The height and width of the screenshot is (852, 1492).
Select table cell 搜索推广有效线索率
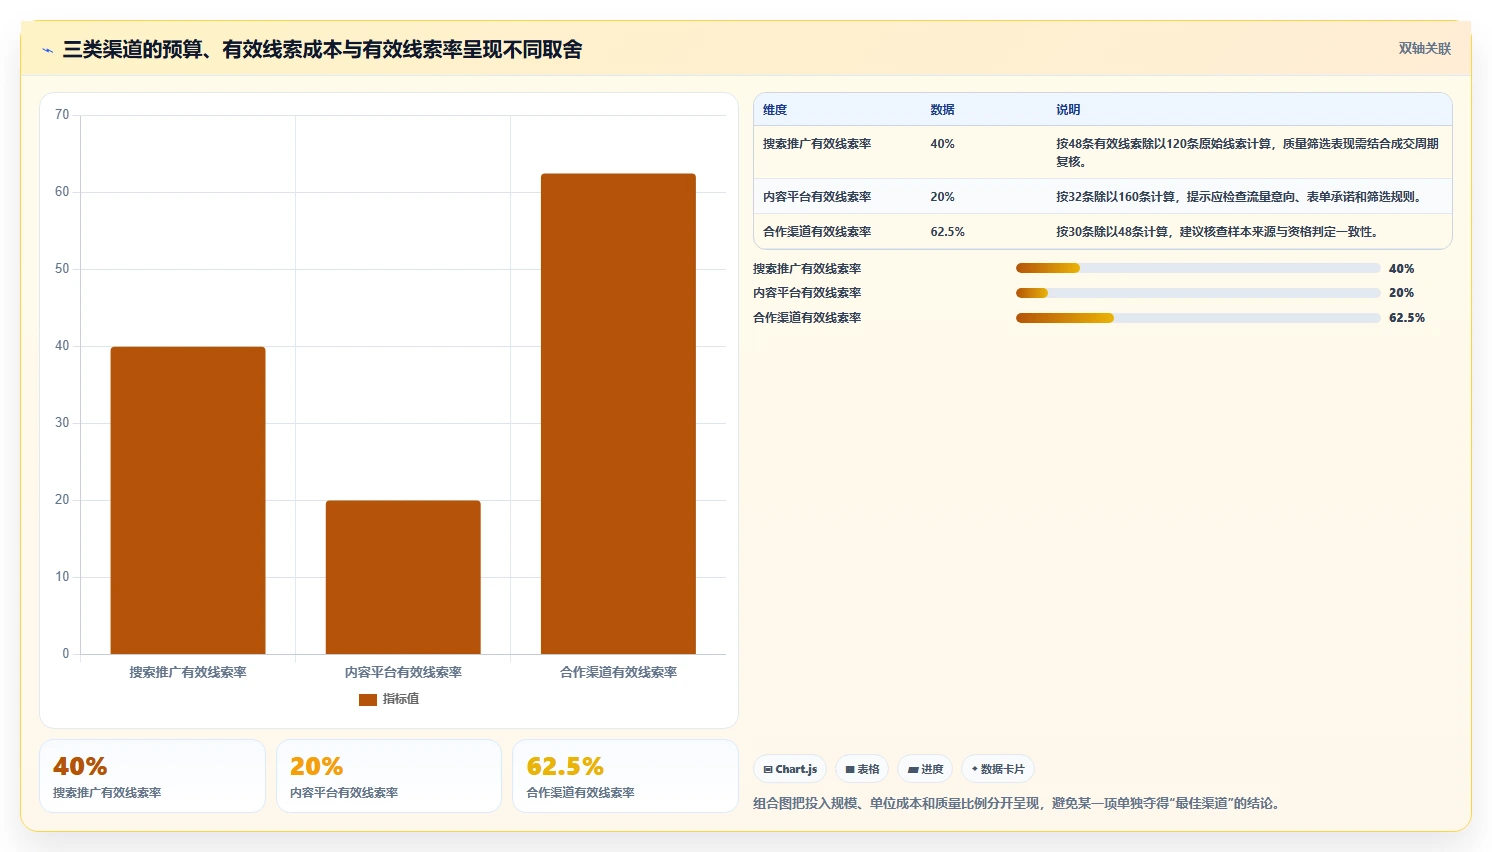[817, 144]
